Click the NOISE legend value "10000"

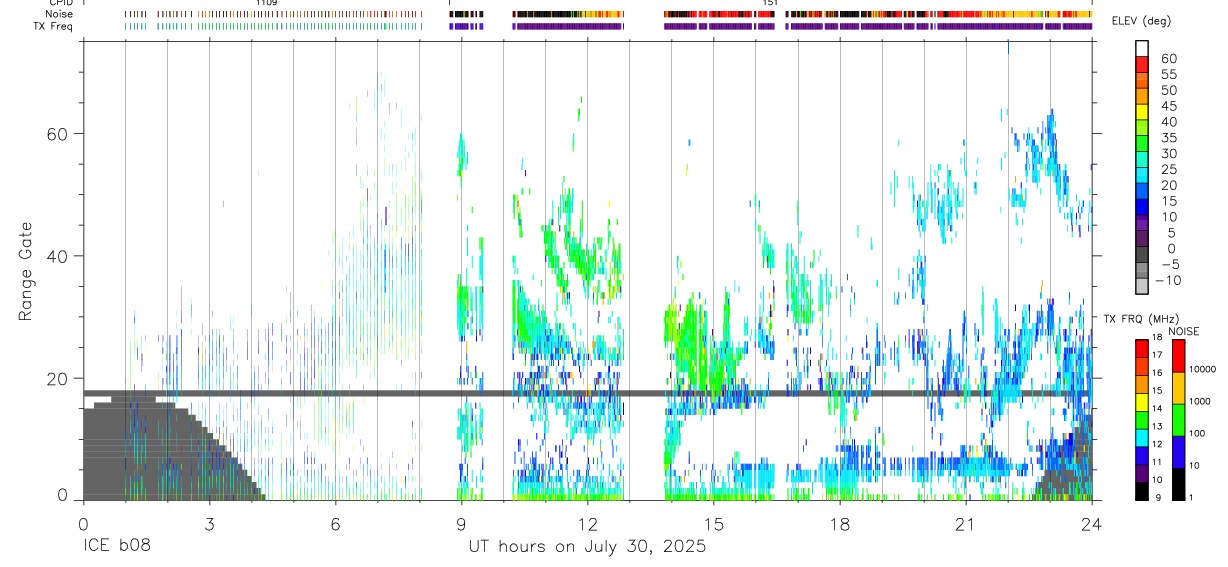click(x=1203, y=370)
